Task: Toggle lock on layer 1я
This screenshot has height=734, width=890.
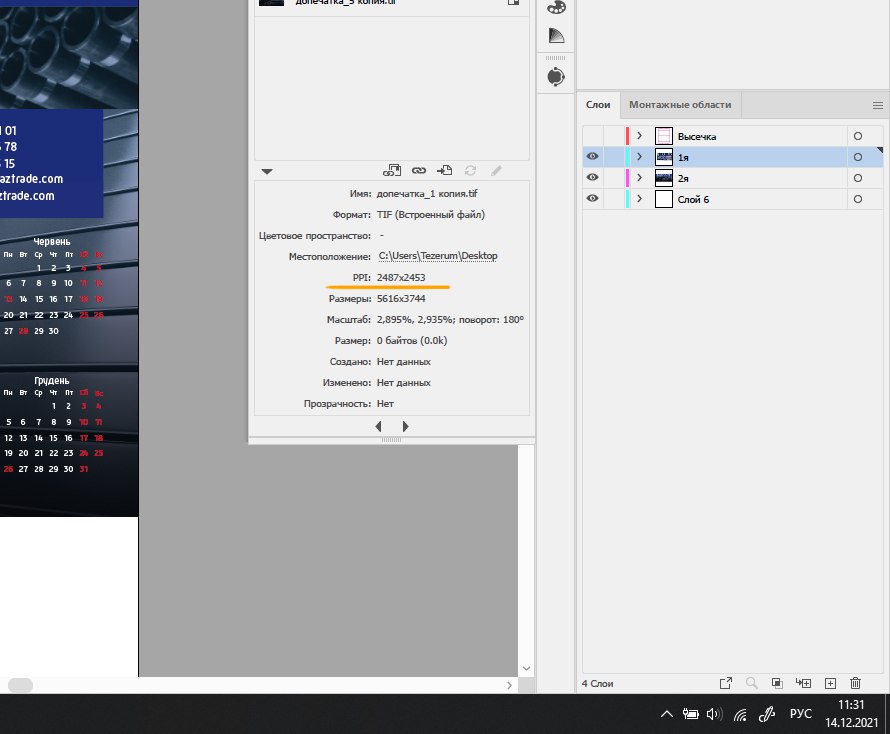Action: 612,157
